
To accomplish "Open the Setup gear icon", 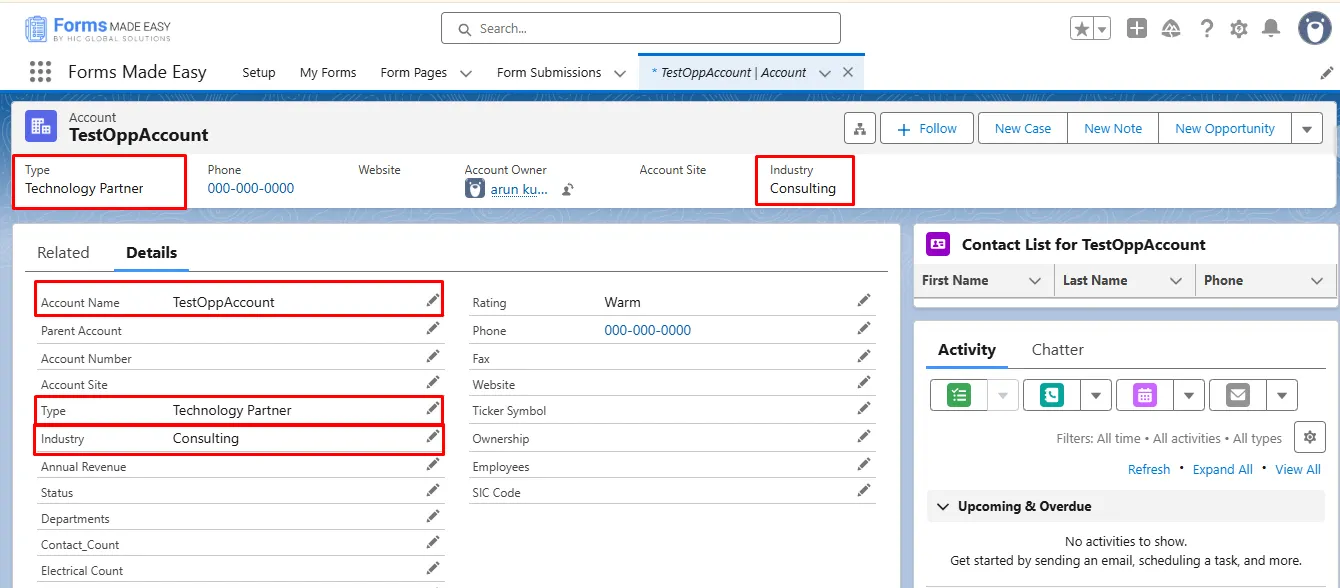I will click(x=1238, y=29).
